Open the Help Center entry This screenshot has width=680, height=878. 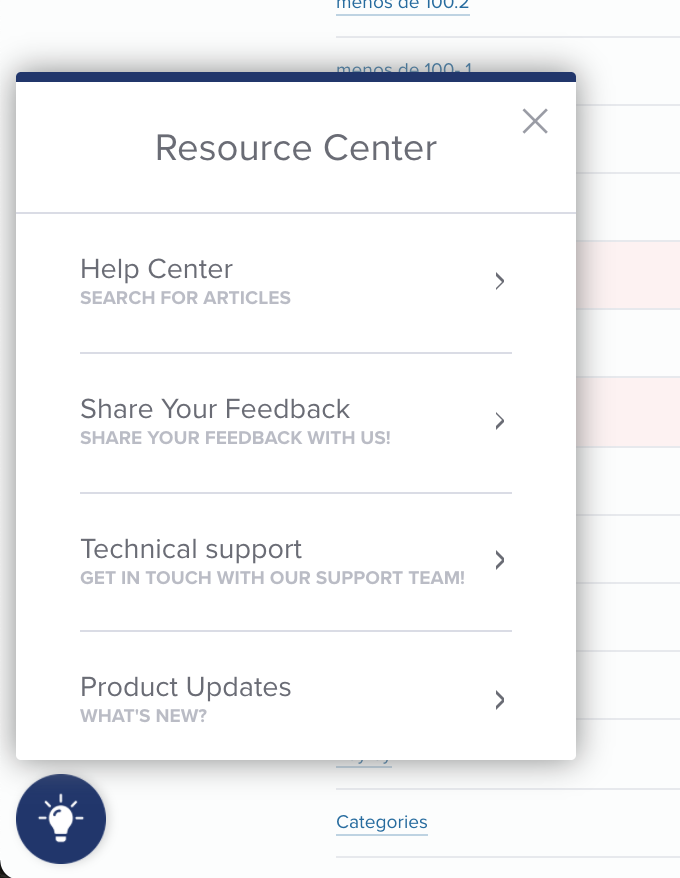[296, 282]
